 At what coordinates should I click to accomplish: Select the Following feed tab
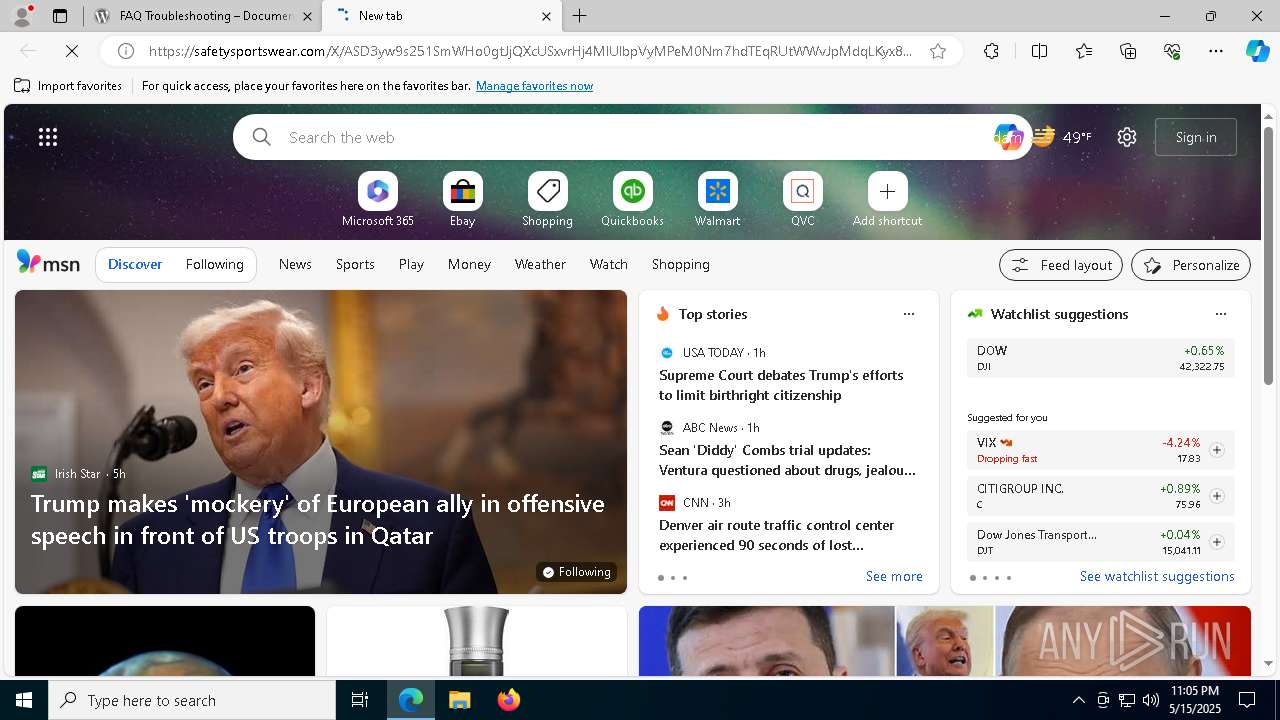pos(214,264)
